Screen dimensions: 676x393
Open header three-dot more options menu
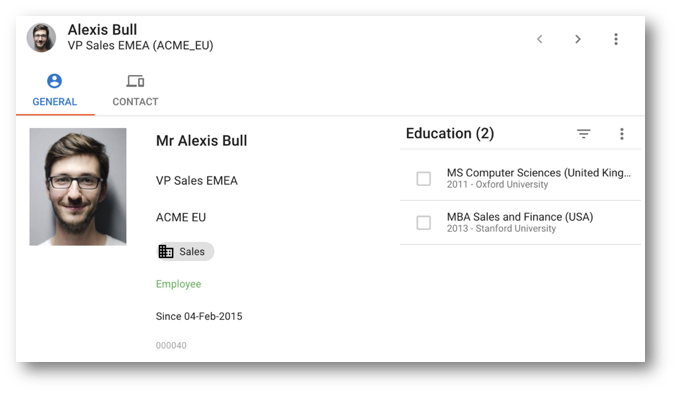point(616,39)
